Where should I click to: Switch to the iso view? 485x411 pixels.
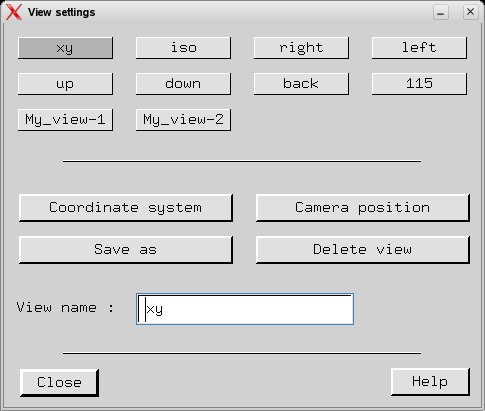click(183, 48)
